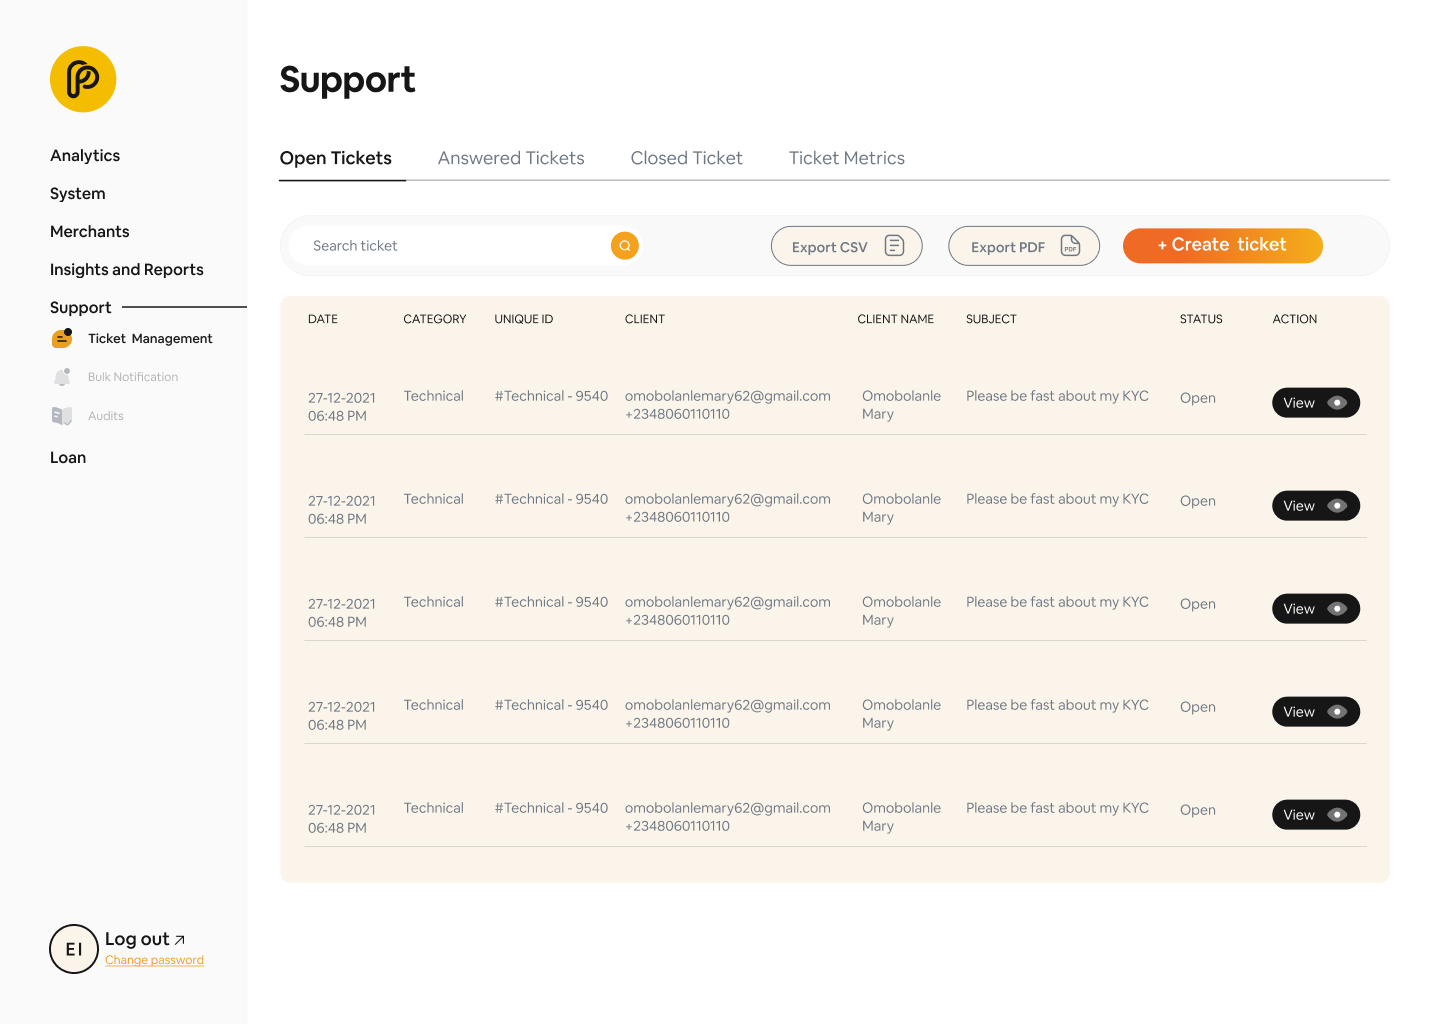This screenshot has width=1440, height=1024.
Task: Click the first row's Open status
Action: 1198,398
